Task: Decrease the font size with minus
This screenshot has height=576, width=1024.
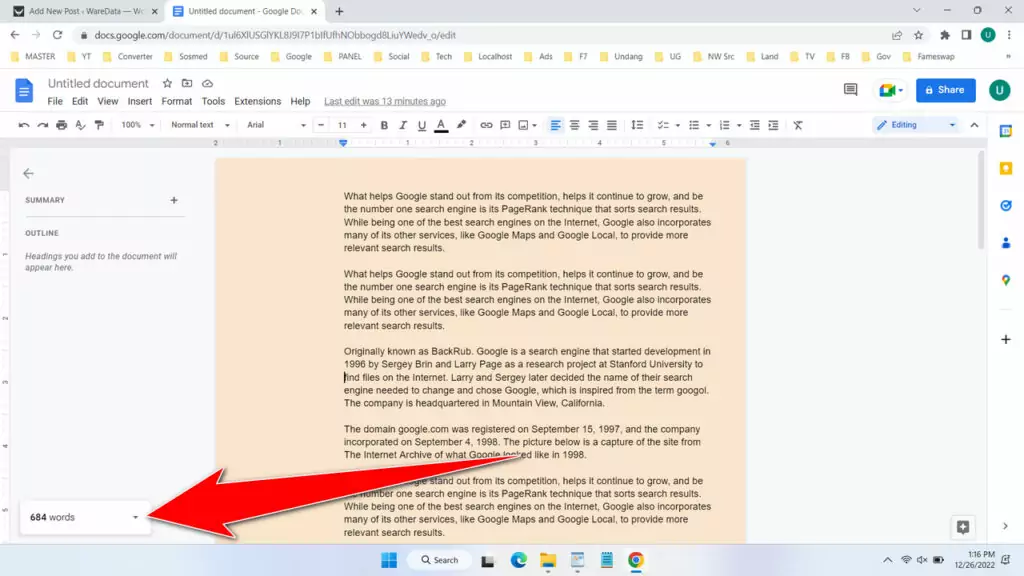Action: 321,125
